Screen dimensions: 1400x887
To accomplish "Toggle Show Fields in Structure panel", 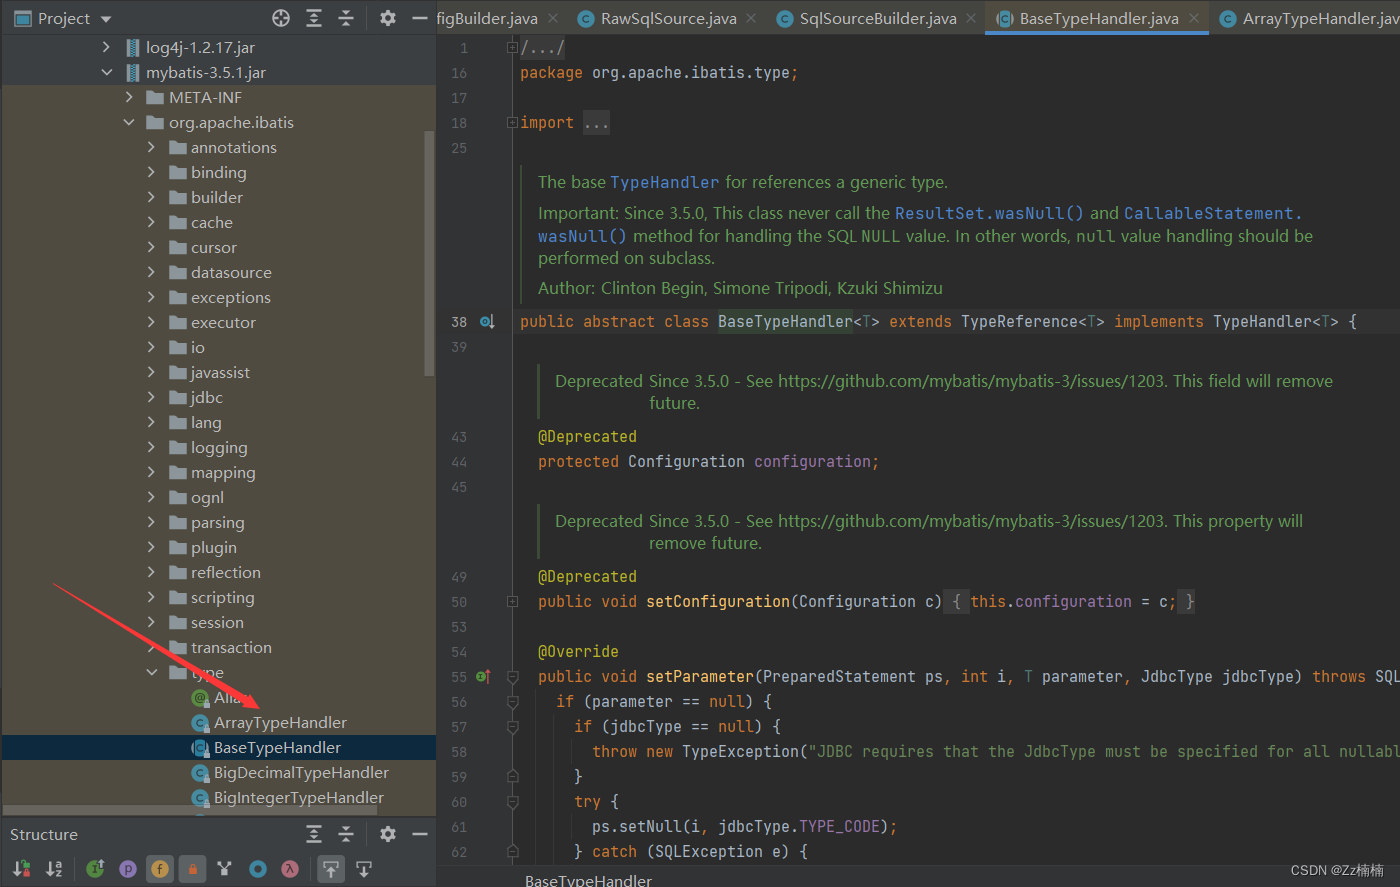I will click(160, 869).
